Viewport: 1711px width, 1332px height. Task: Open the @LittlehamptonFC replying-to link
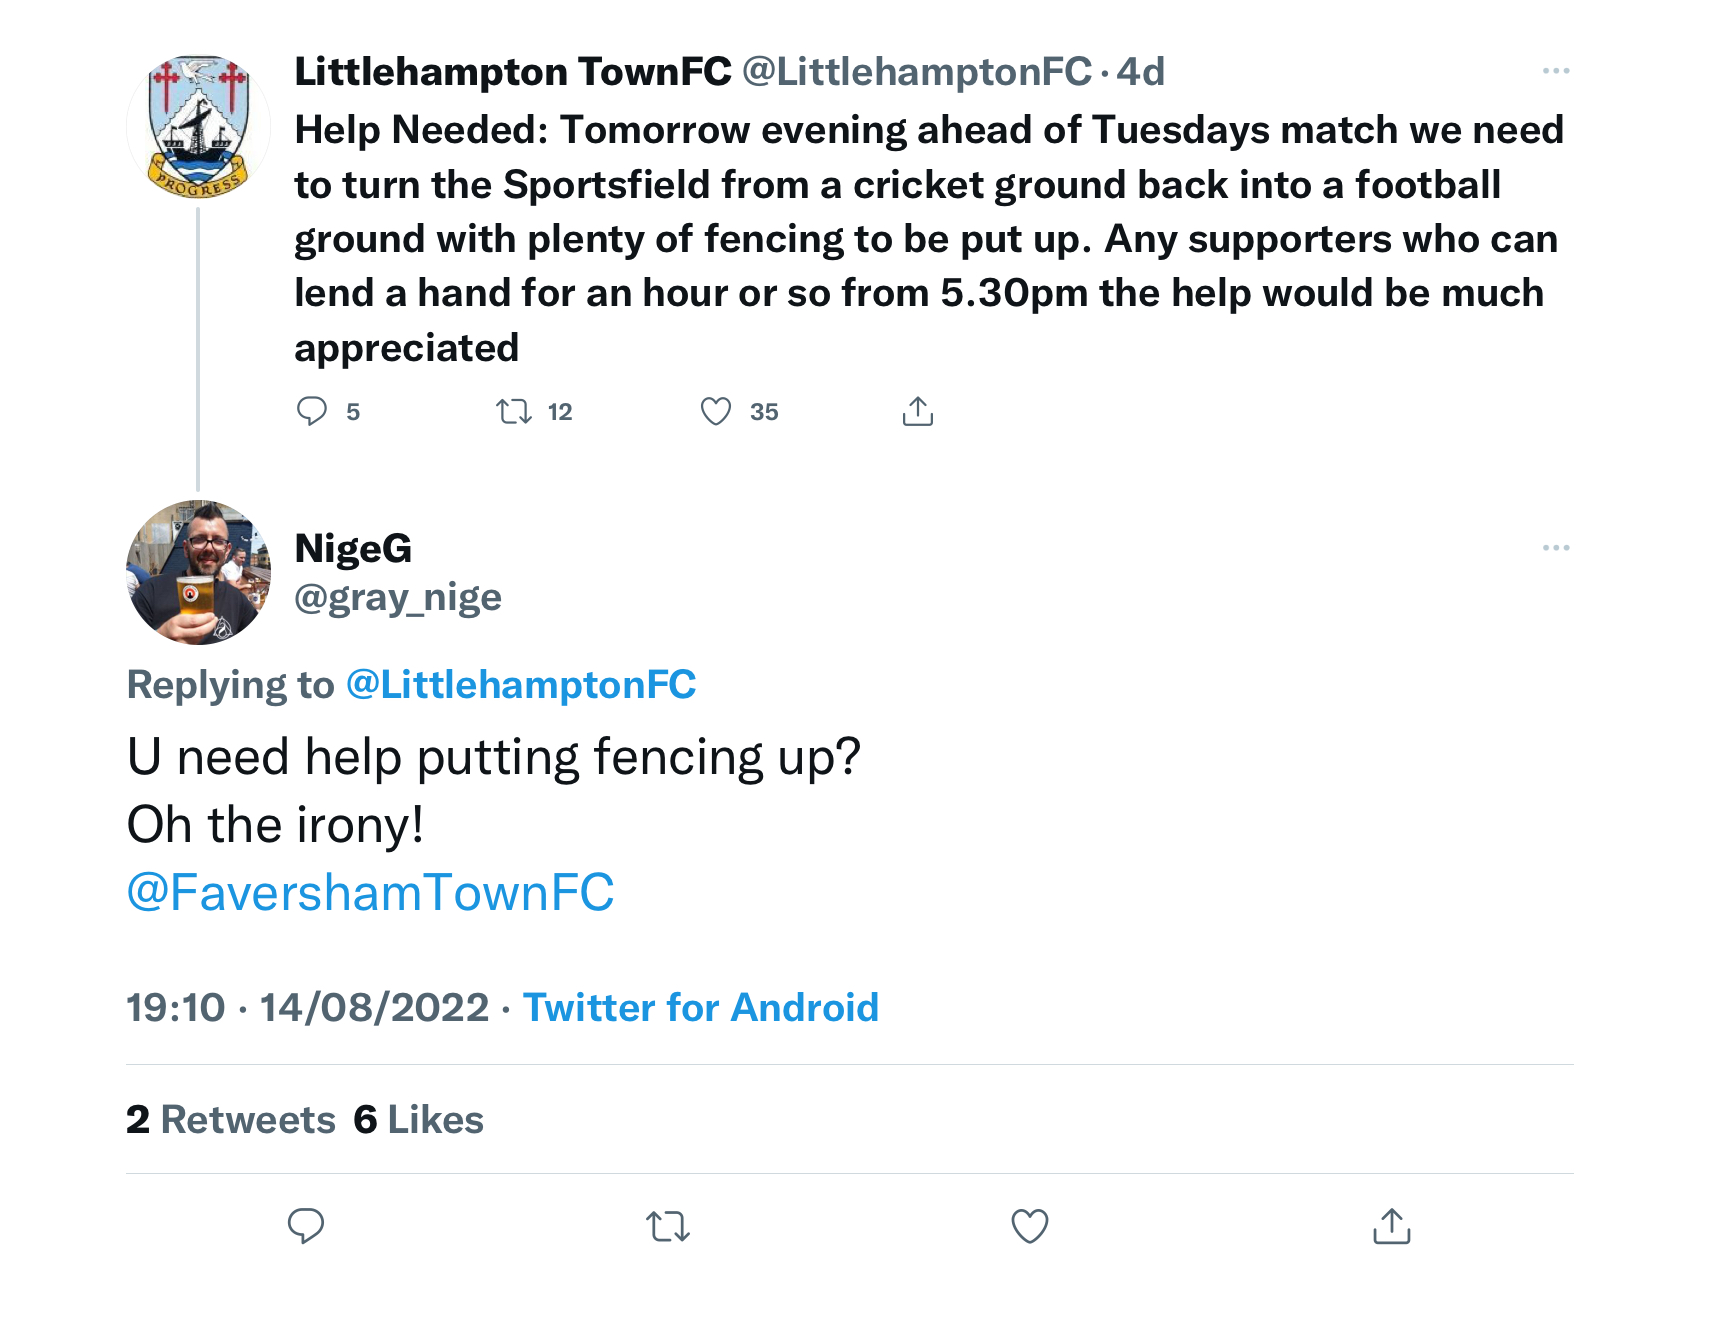[x=520, y=685]
